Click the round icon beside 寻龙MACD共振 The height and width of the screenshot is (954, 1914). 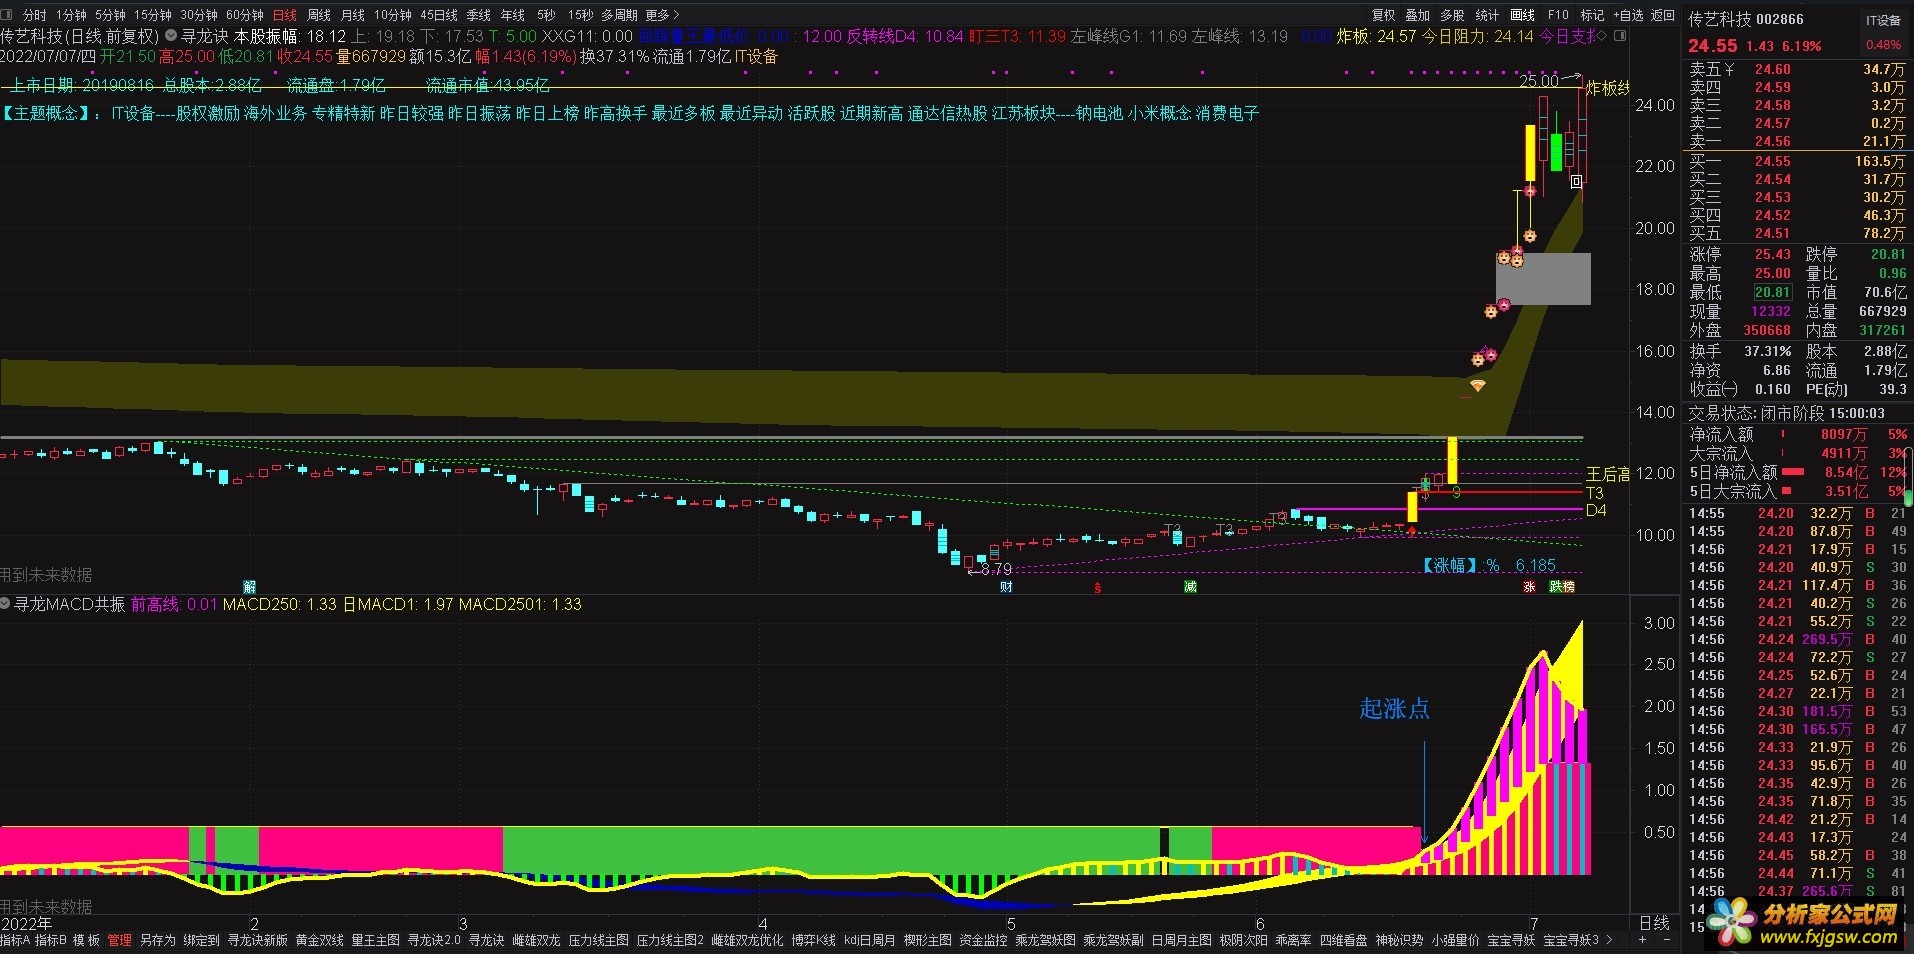click(x=6, y=604)
